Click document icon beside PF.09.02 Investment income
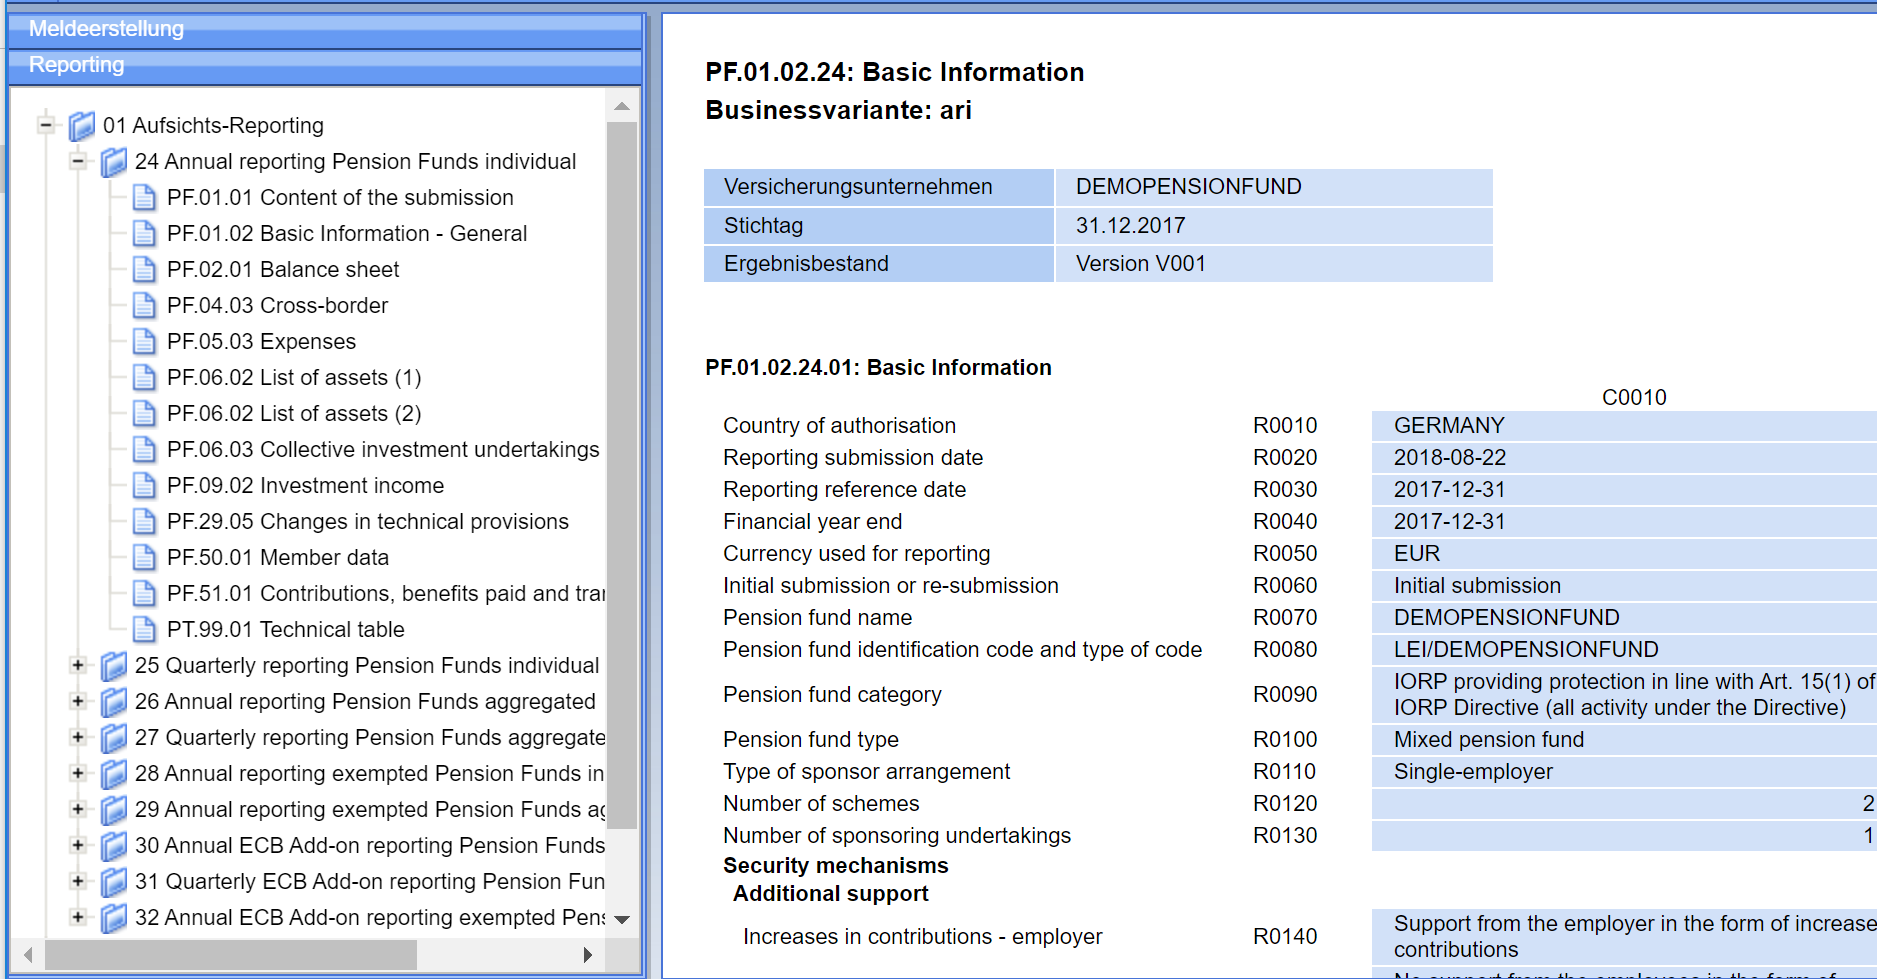The image size is (1877, 979). tap(144, 486)
